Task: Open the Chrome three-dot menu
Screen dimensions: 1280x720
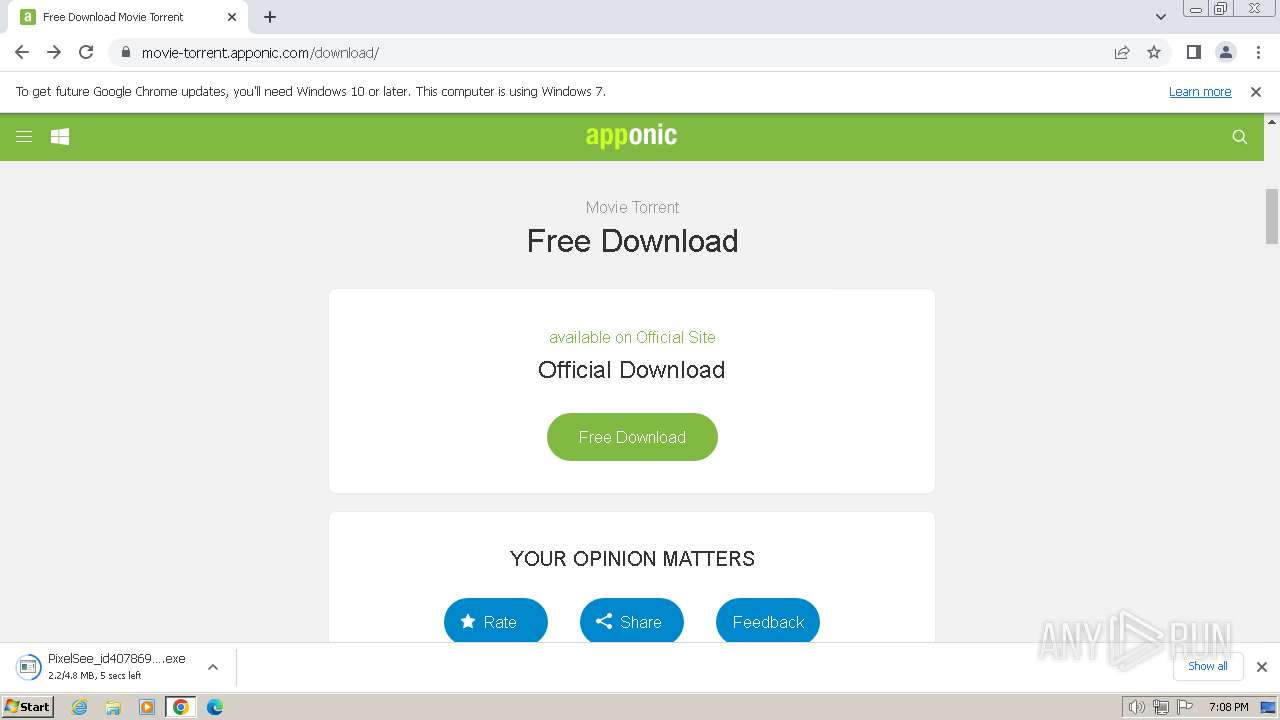Action: point(1257,52)
